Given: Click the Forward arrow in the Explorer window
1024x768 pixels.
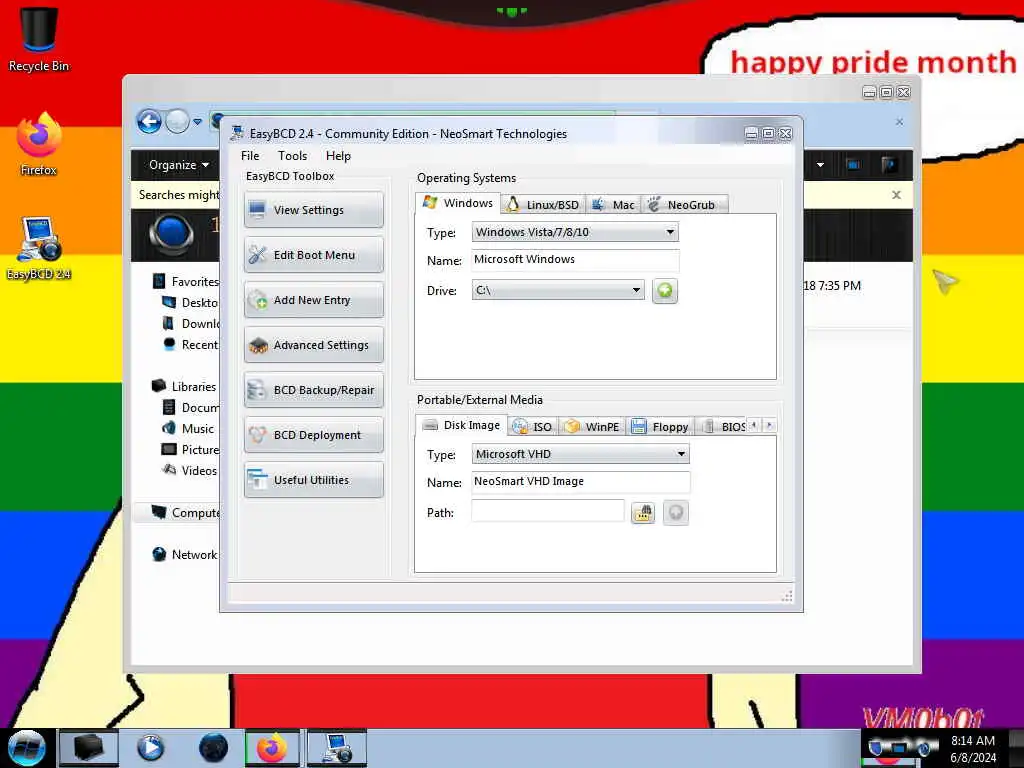Looking at the screenshot, I should [177, 121].
